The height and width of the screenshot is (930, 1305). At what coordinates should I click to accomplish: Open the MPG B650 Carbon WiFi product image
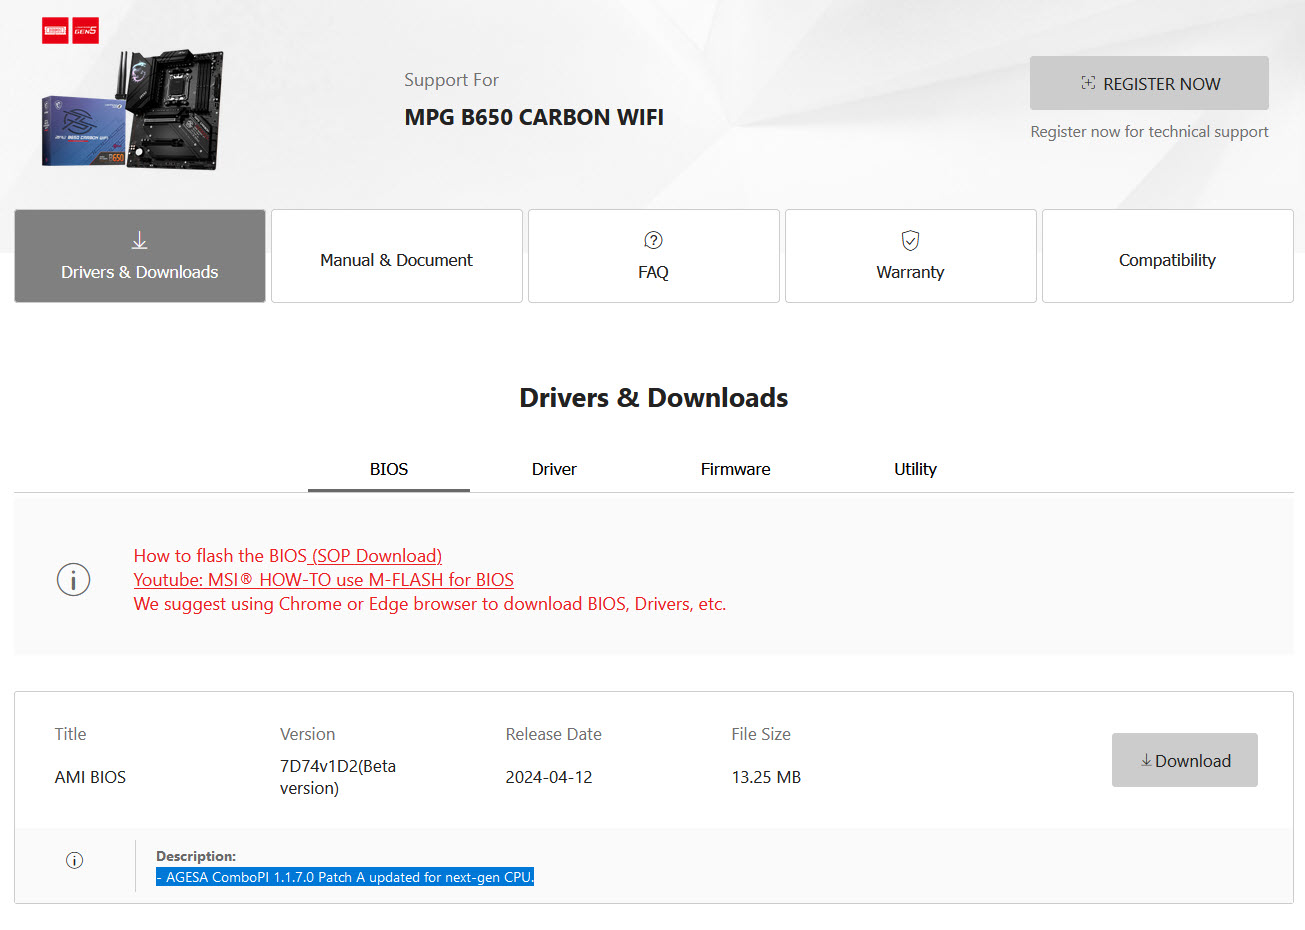click(132, 110)
